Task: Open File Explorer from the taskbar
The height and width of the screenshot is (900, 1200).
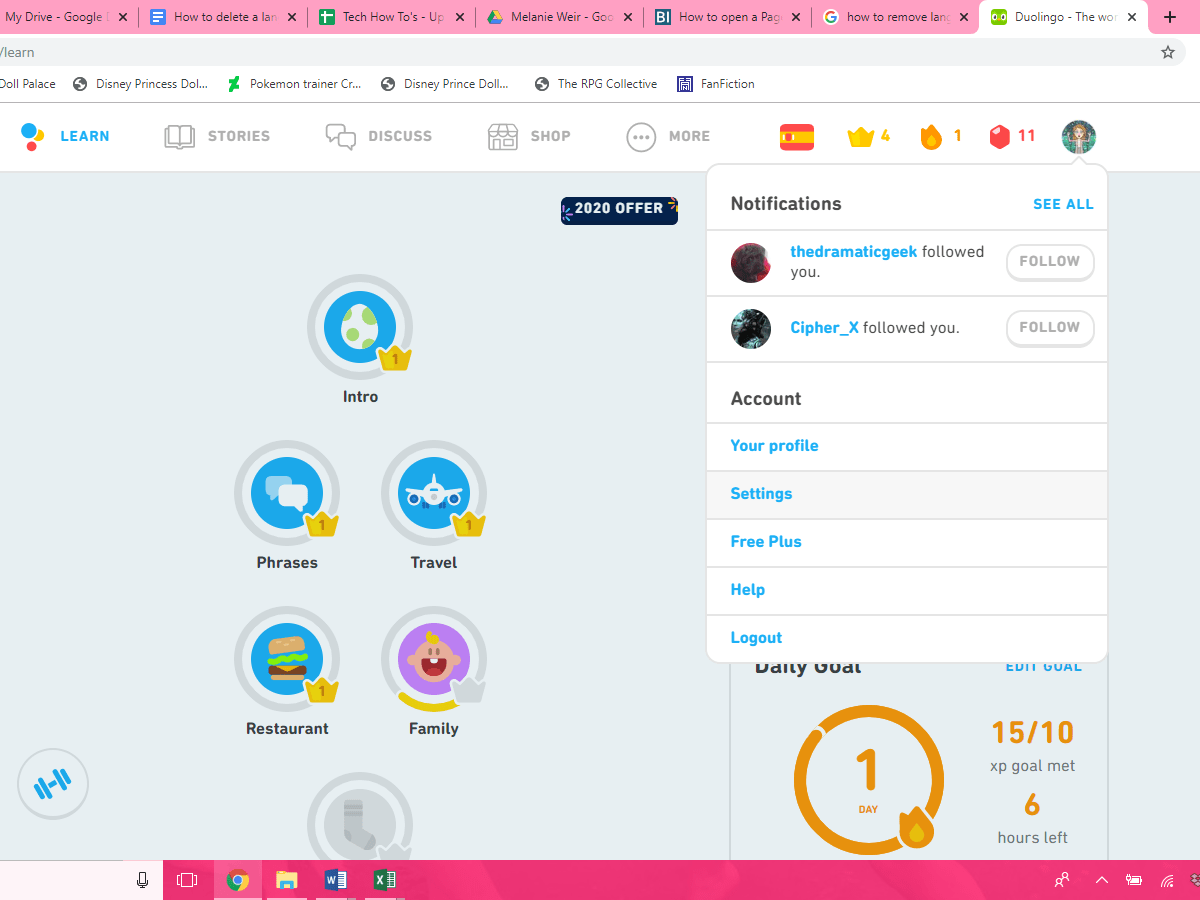Action: (287, 880)
